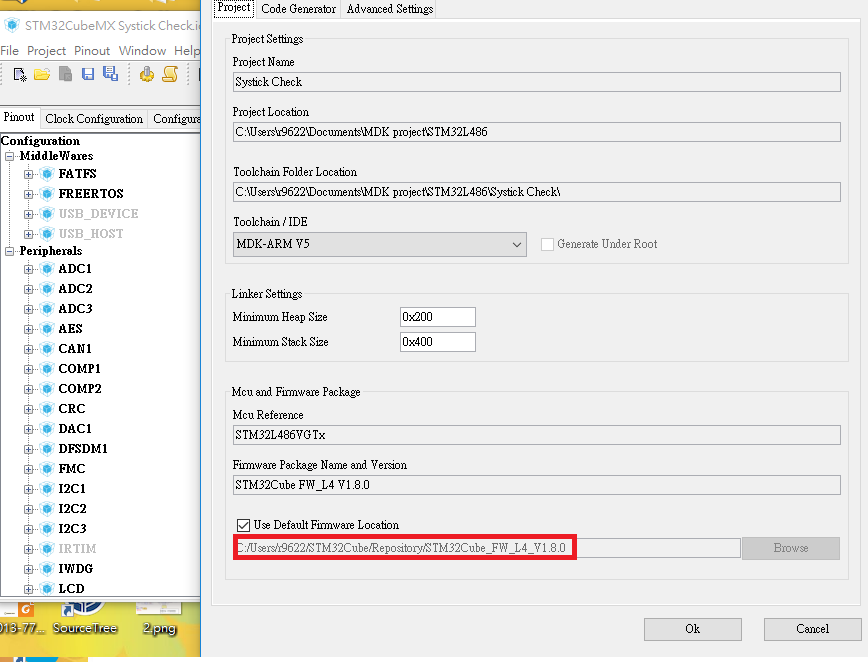
Task: Click the CRC peripheral cube icon
Action: (48, 408)
